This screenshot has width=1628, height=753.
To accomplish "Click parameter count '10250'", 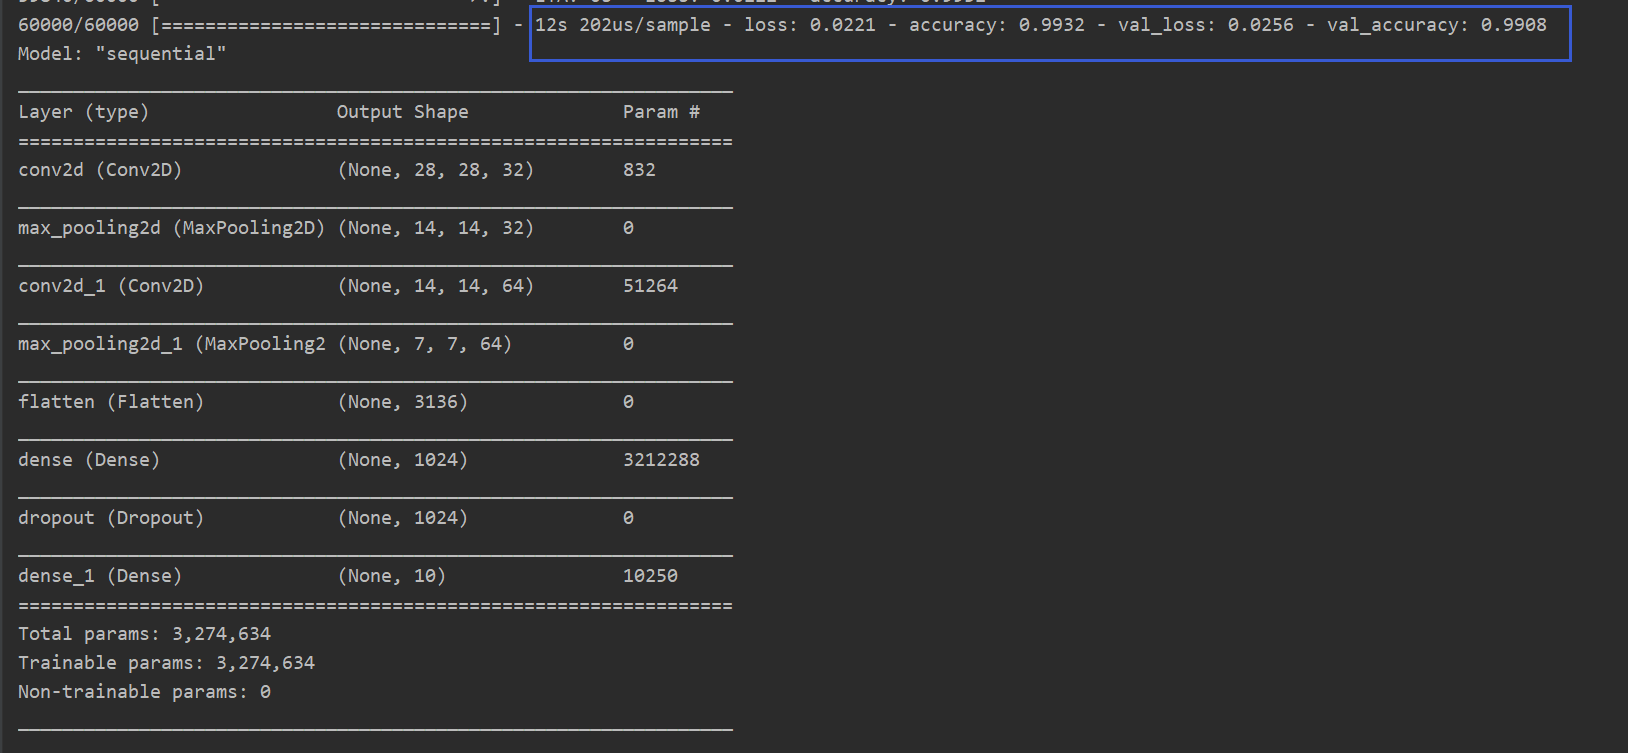I will 650,576.
